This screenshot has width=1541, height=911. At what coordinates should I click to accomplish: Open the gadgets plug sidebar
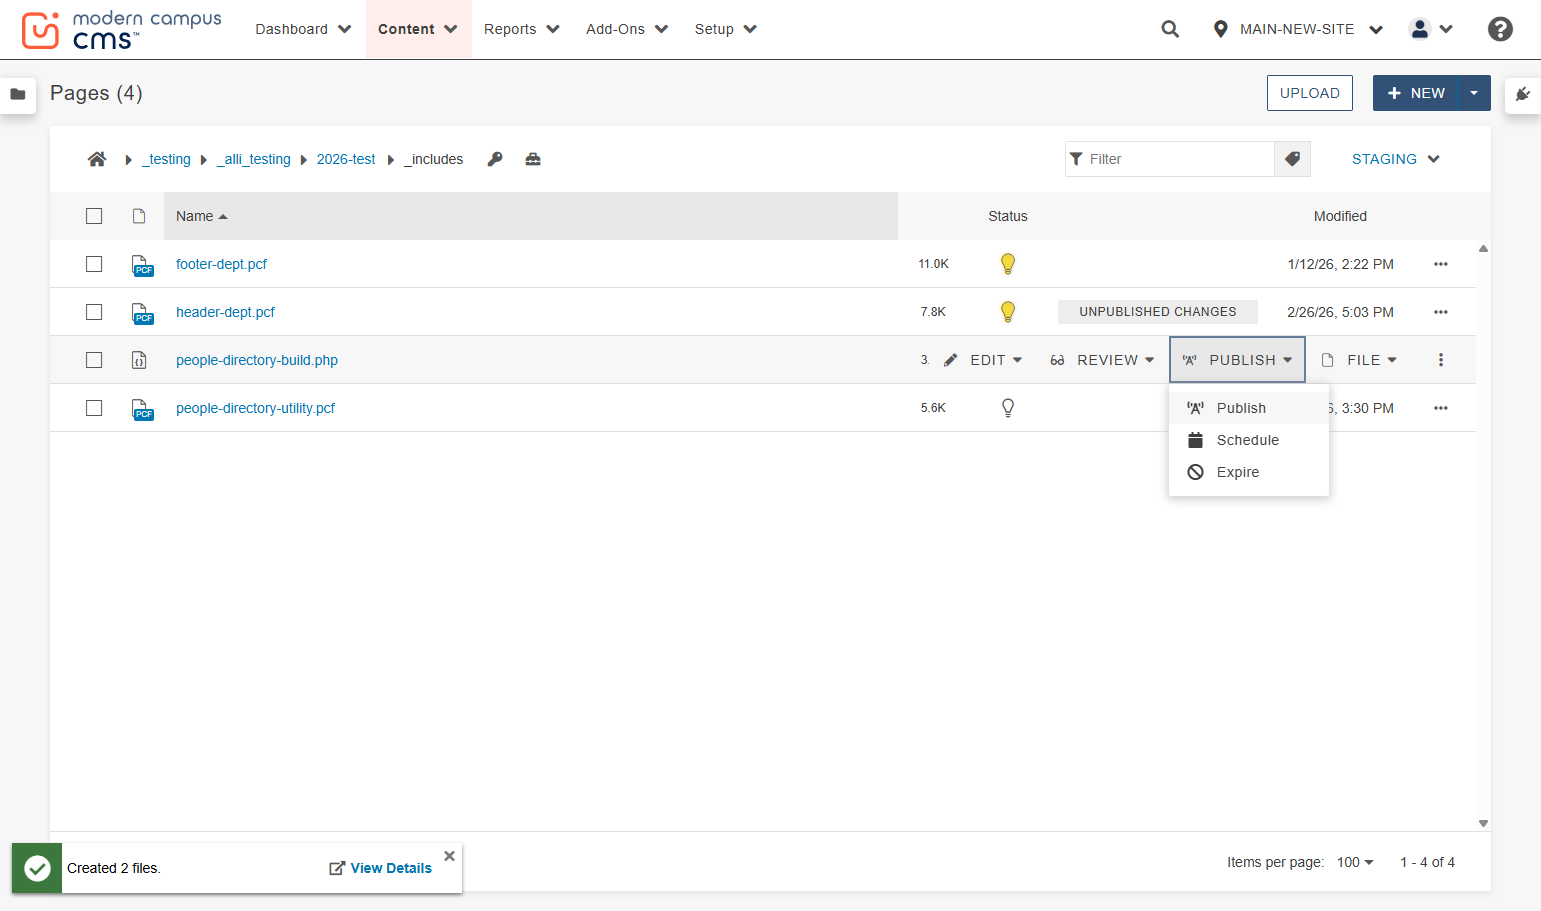pyautogui.click(x=1523, y=94)
